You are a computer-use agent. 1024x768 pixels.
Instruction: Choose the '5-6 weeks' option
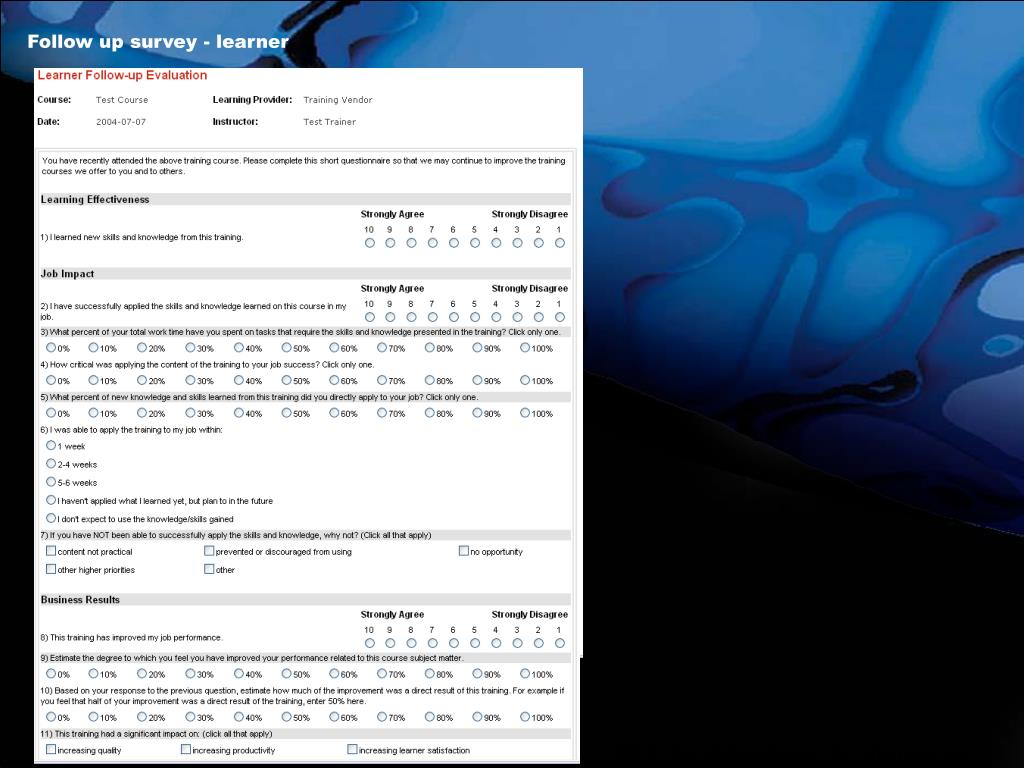click(51, 482)
